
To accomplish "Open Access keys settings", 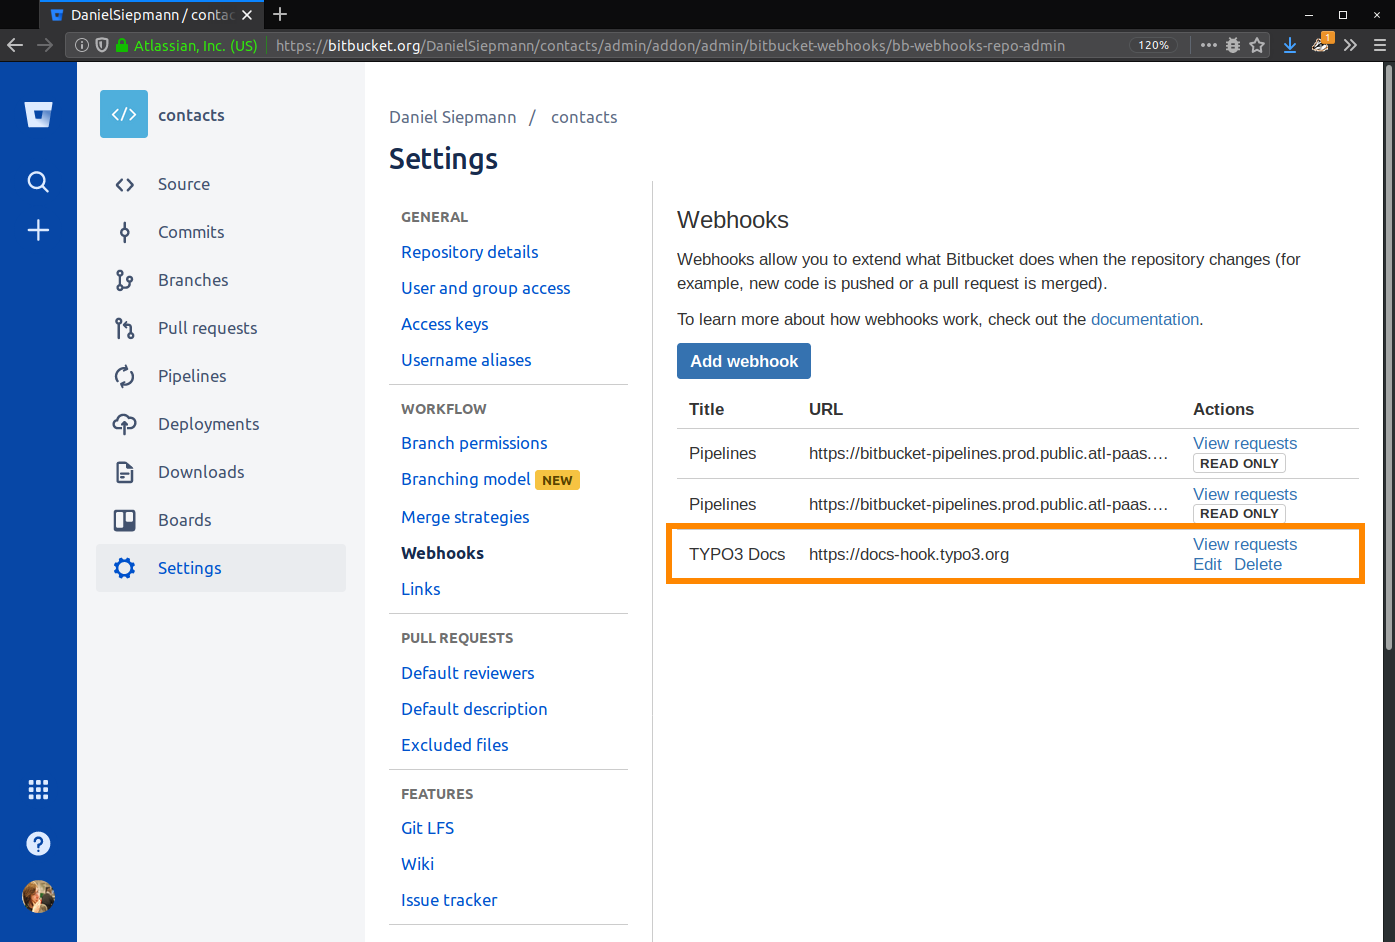I will point(445,324).
